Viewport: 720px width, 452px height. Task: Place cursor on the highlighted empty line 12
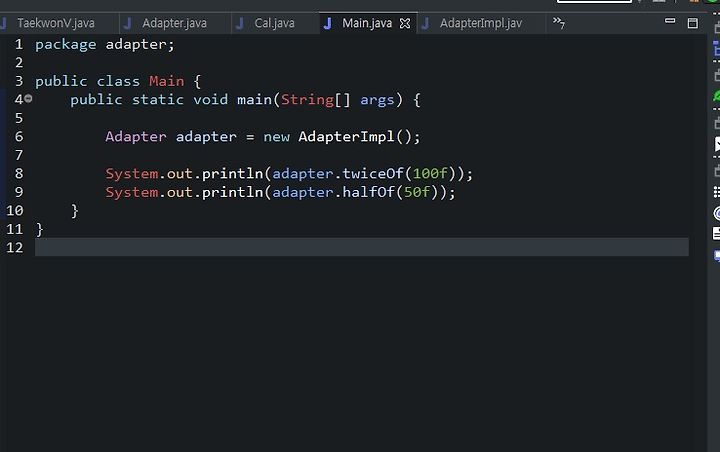click(x=362, y=247)
